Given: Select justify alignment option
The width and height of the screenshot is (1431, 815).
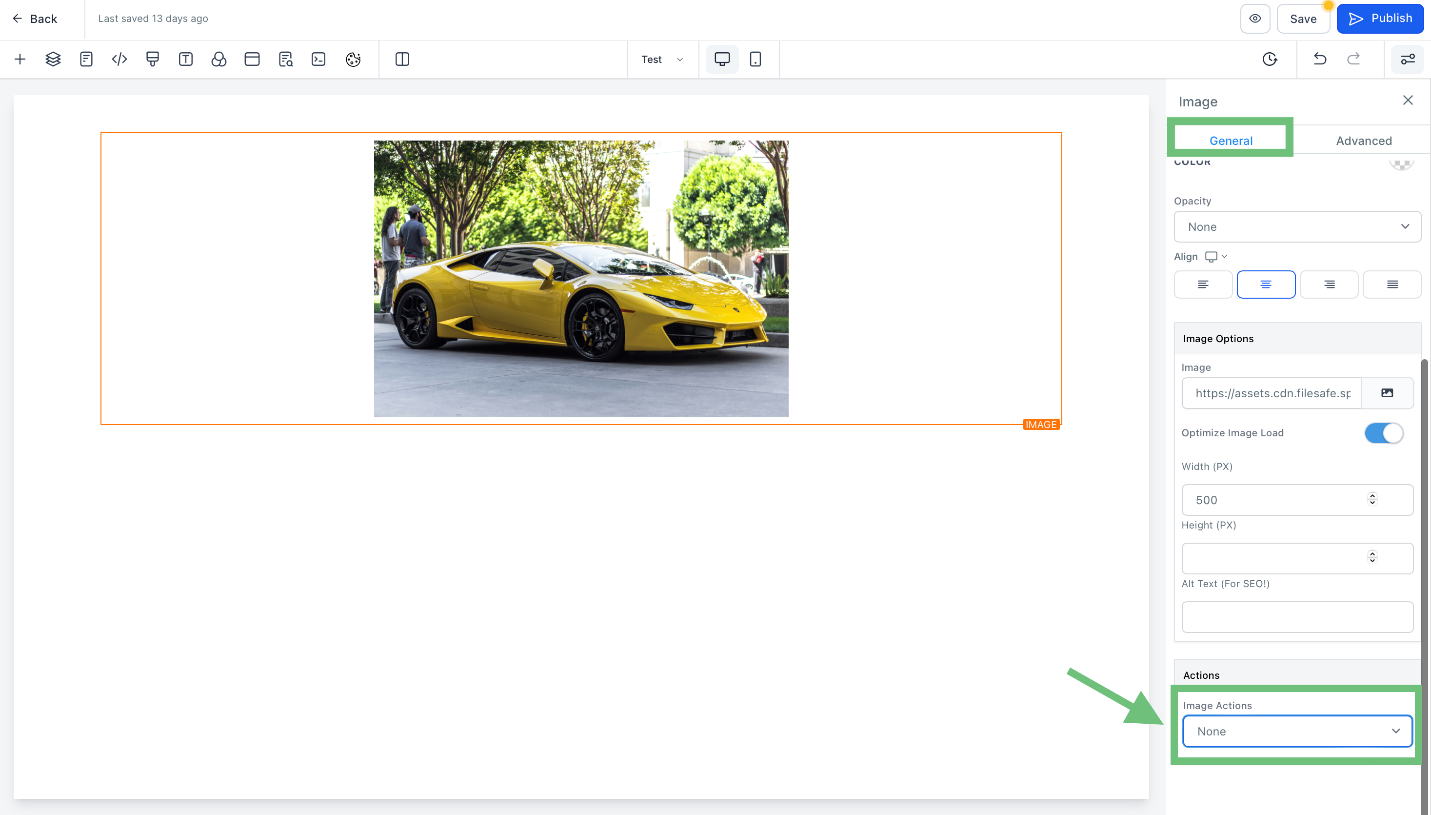Looking at the screenshot, I should (x=1392, y=285).
